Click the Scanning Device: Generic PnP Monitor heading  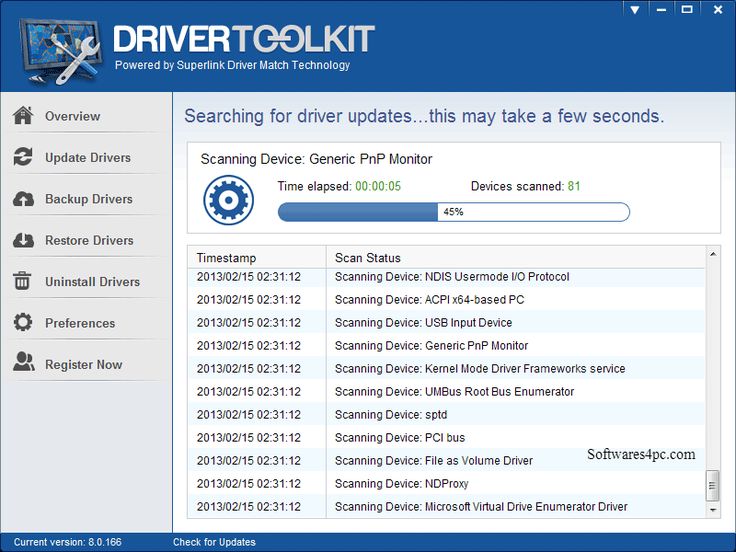tap(316, 159)
